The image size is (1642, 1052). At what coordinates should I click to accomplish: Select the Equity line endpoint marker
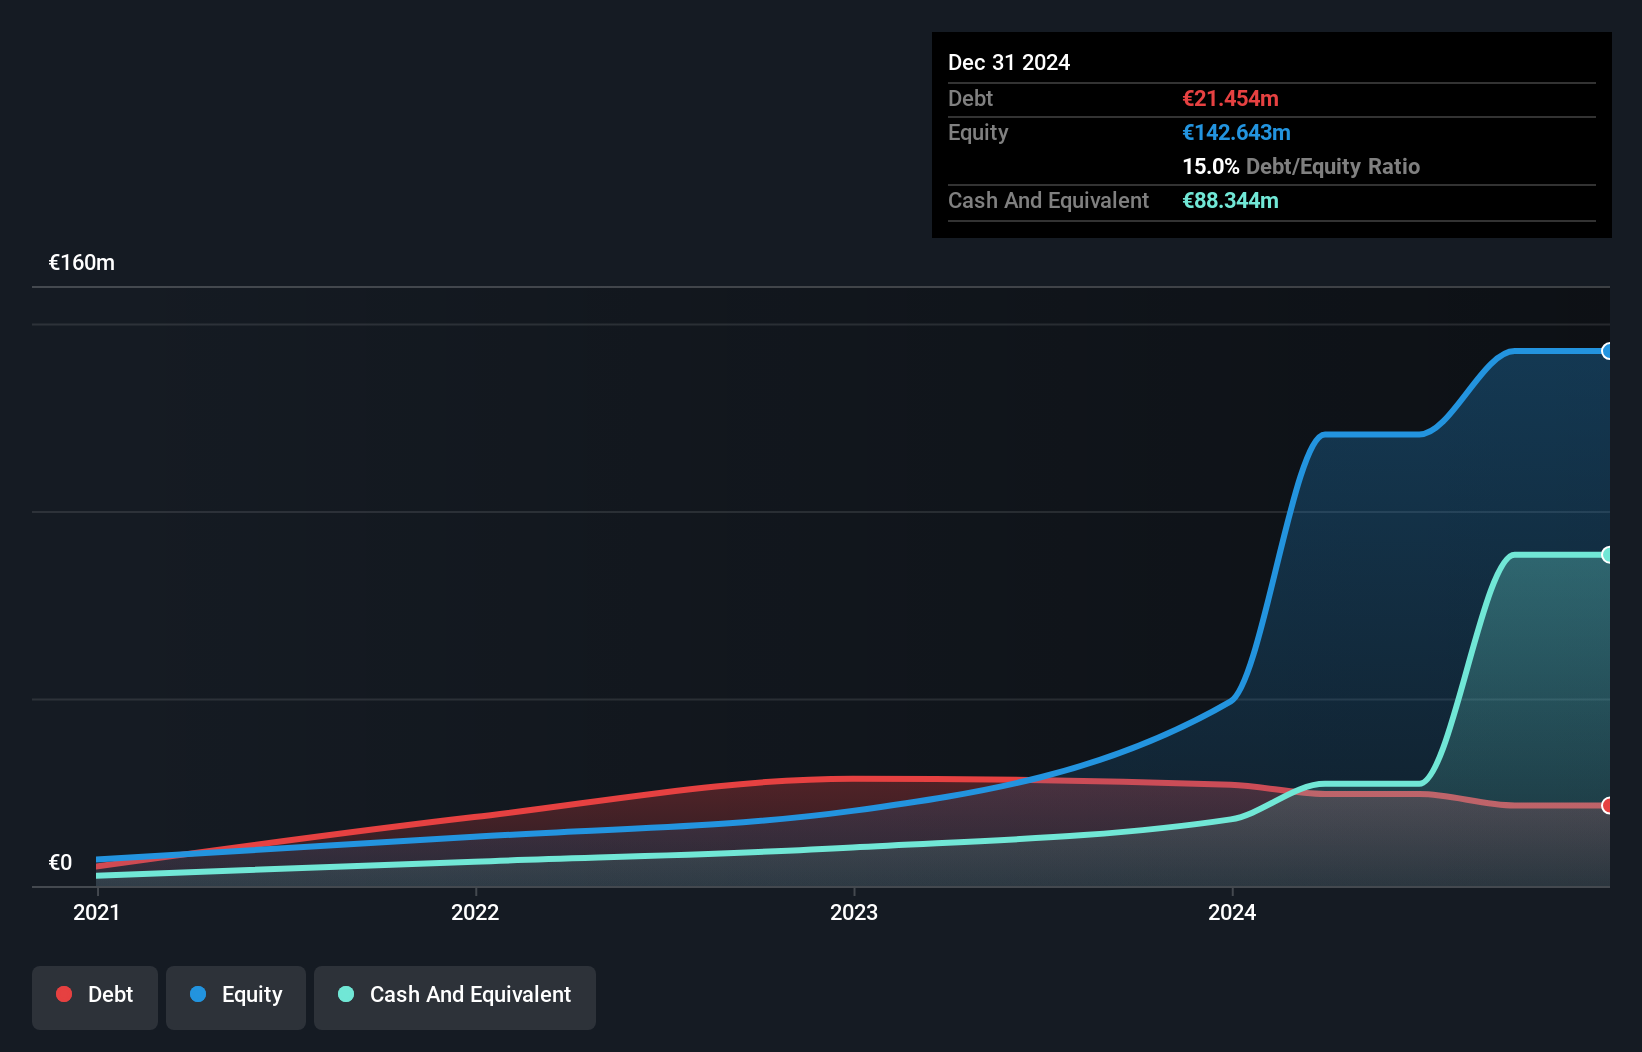1607,351
